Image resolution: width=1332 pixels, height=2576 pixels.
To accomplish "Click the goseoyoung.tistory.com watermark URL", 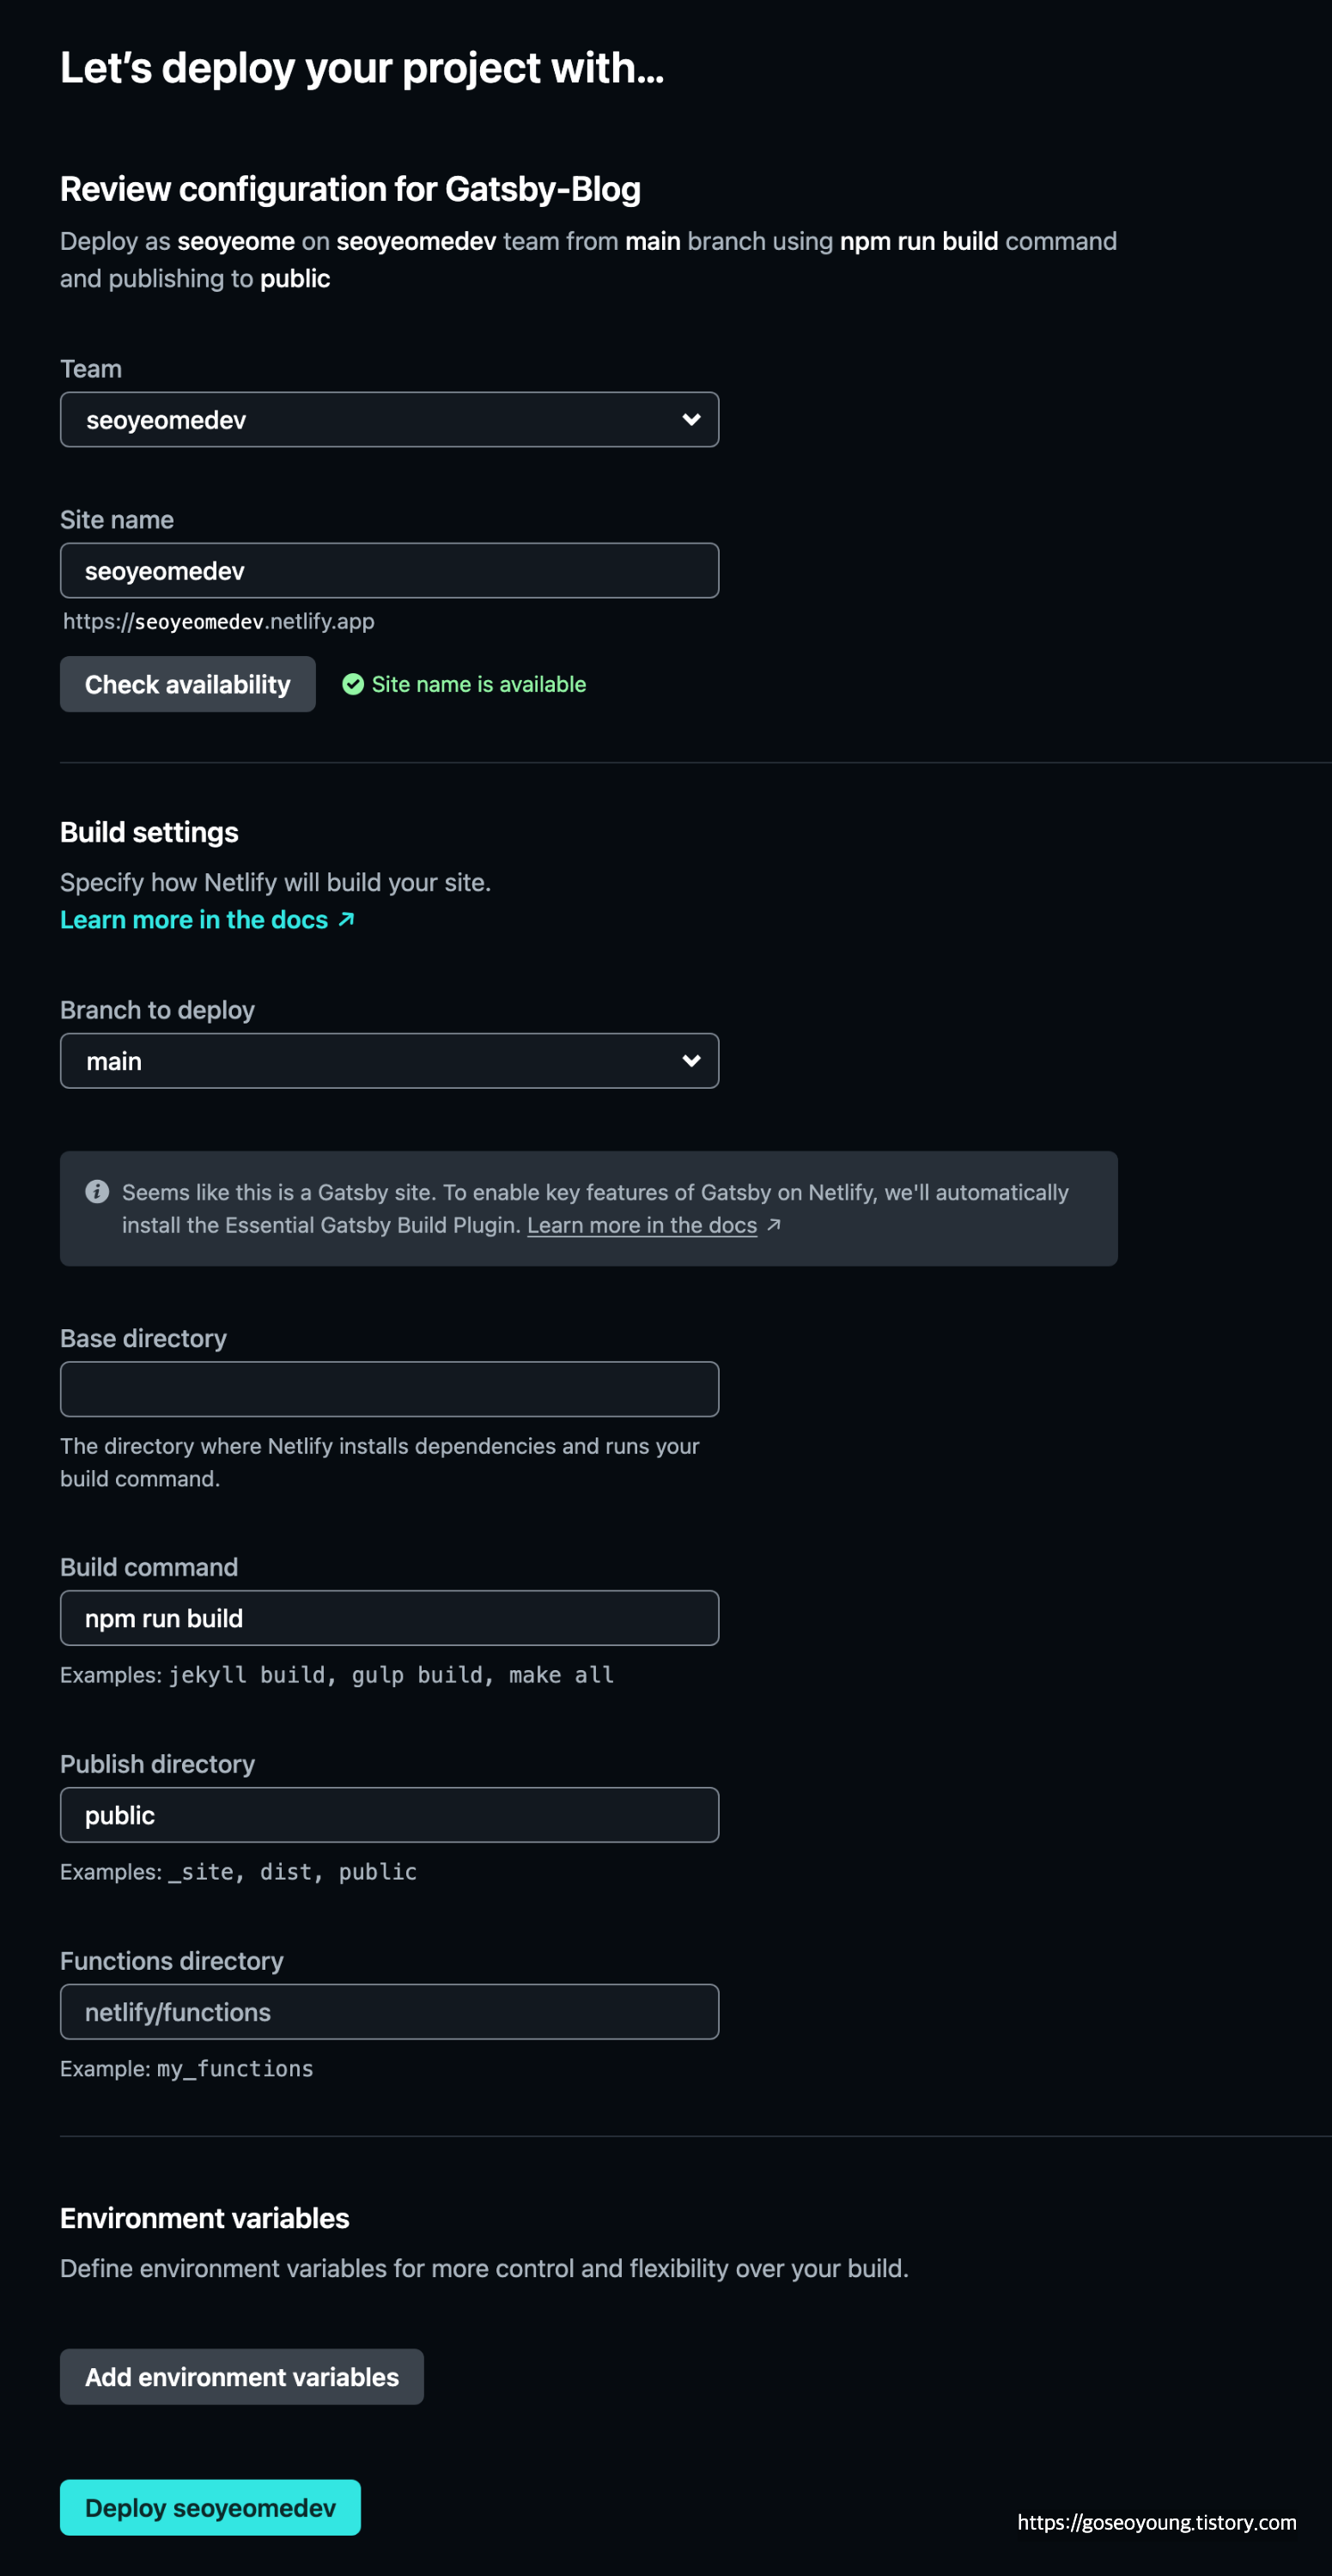I will tap(1157, 2522).
